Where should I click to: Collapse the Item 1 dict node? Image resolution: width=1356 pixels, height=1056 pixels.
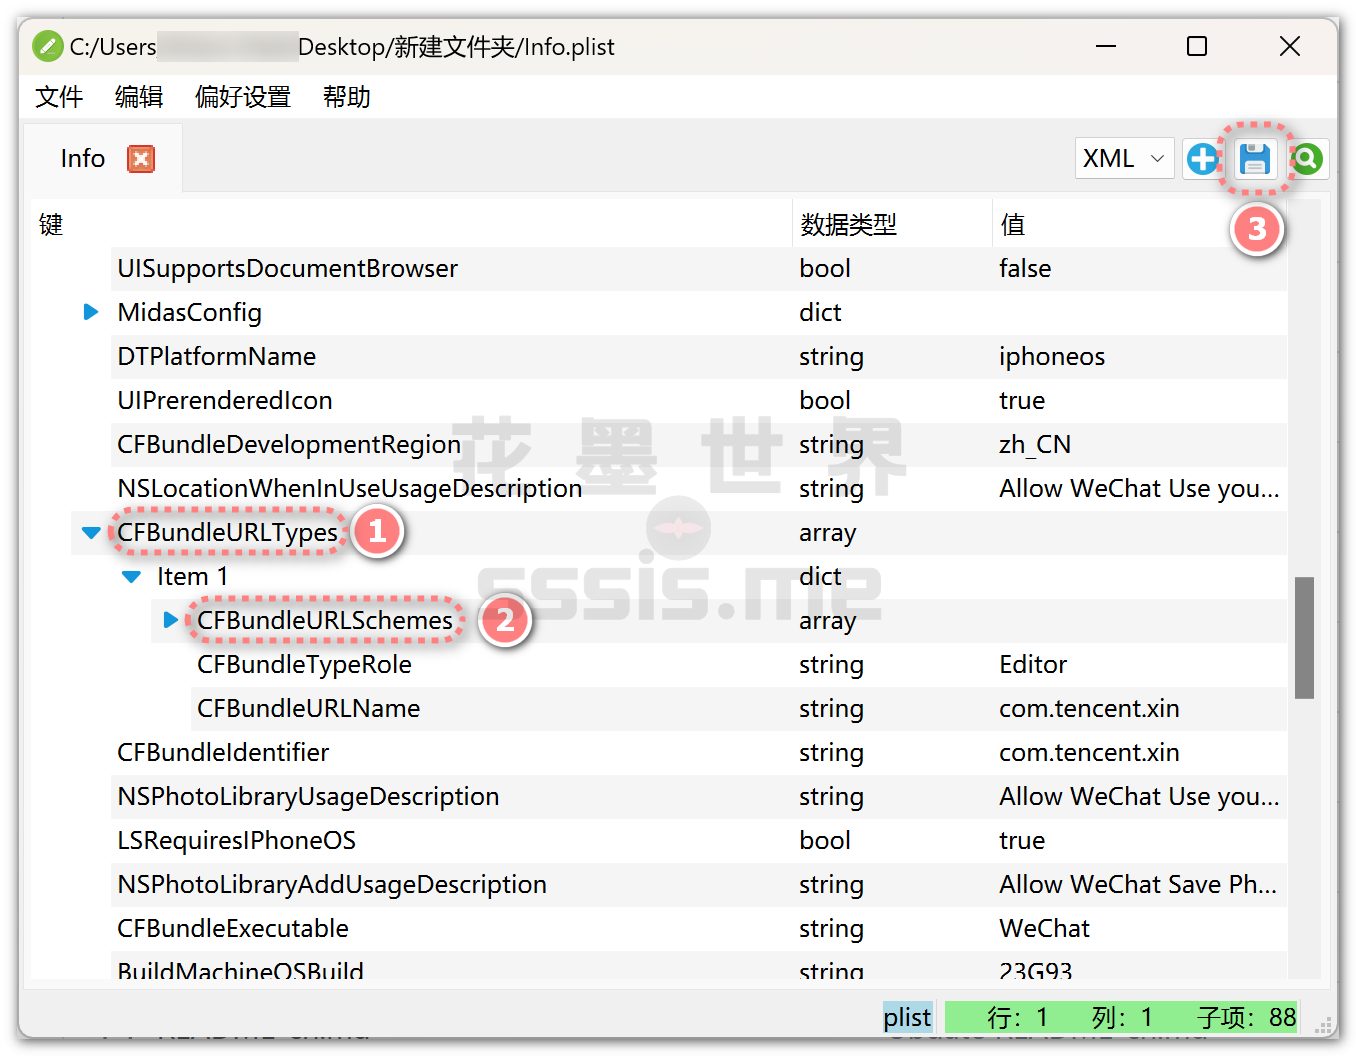(131, 577)
